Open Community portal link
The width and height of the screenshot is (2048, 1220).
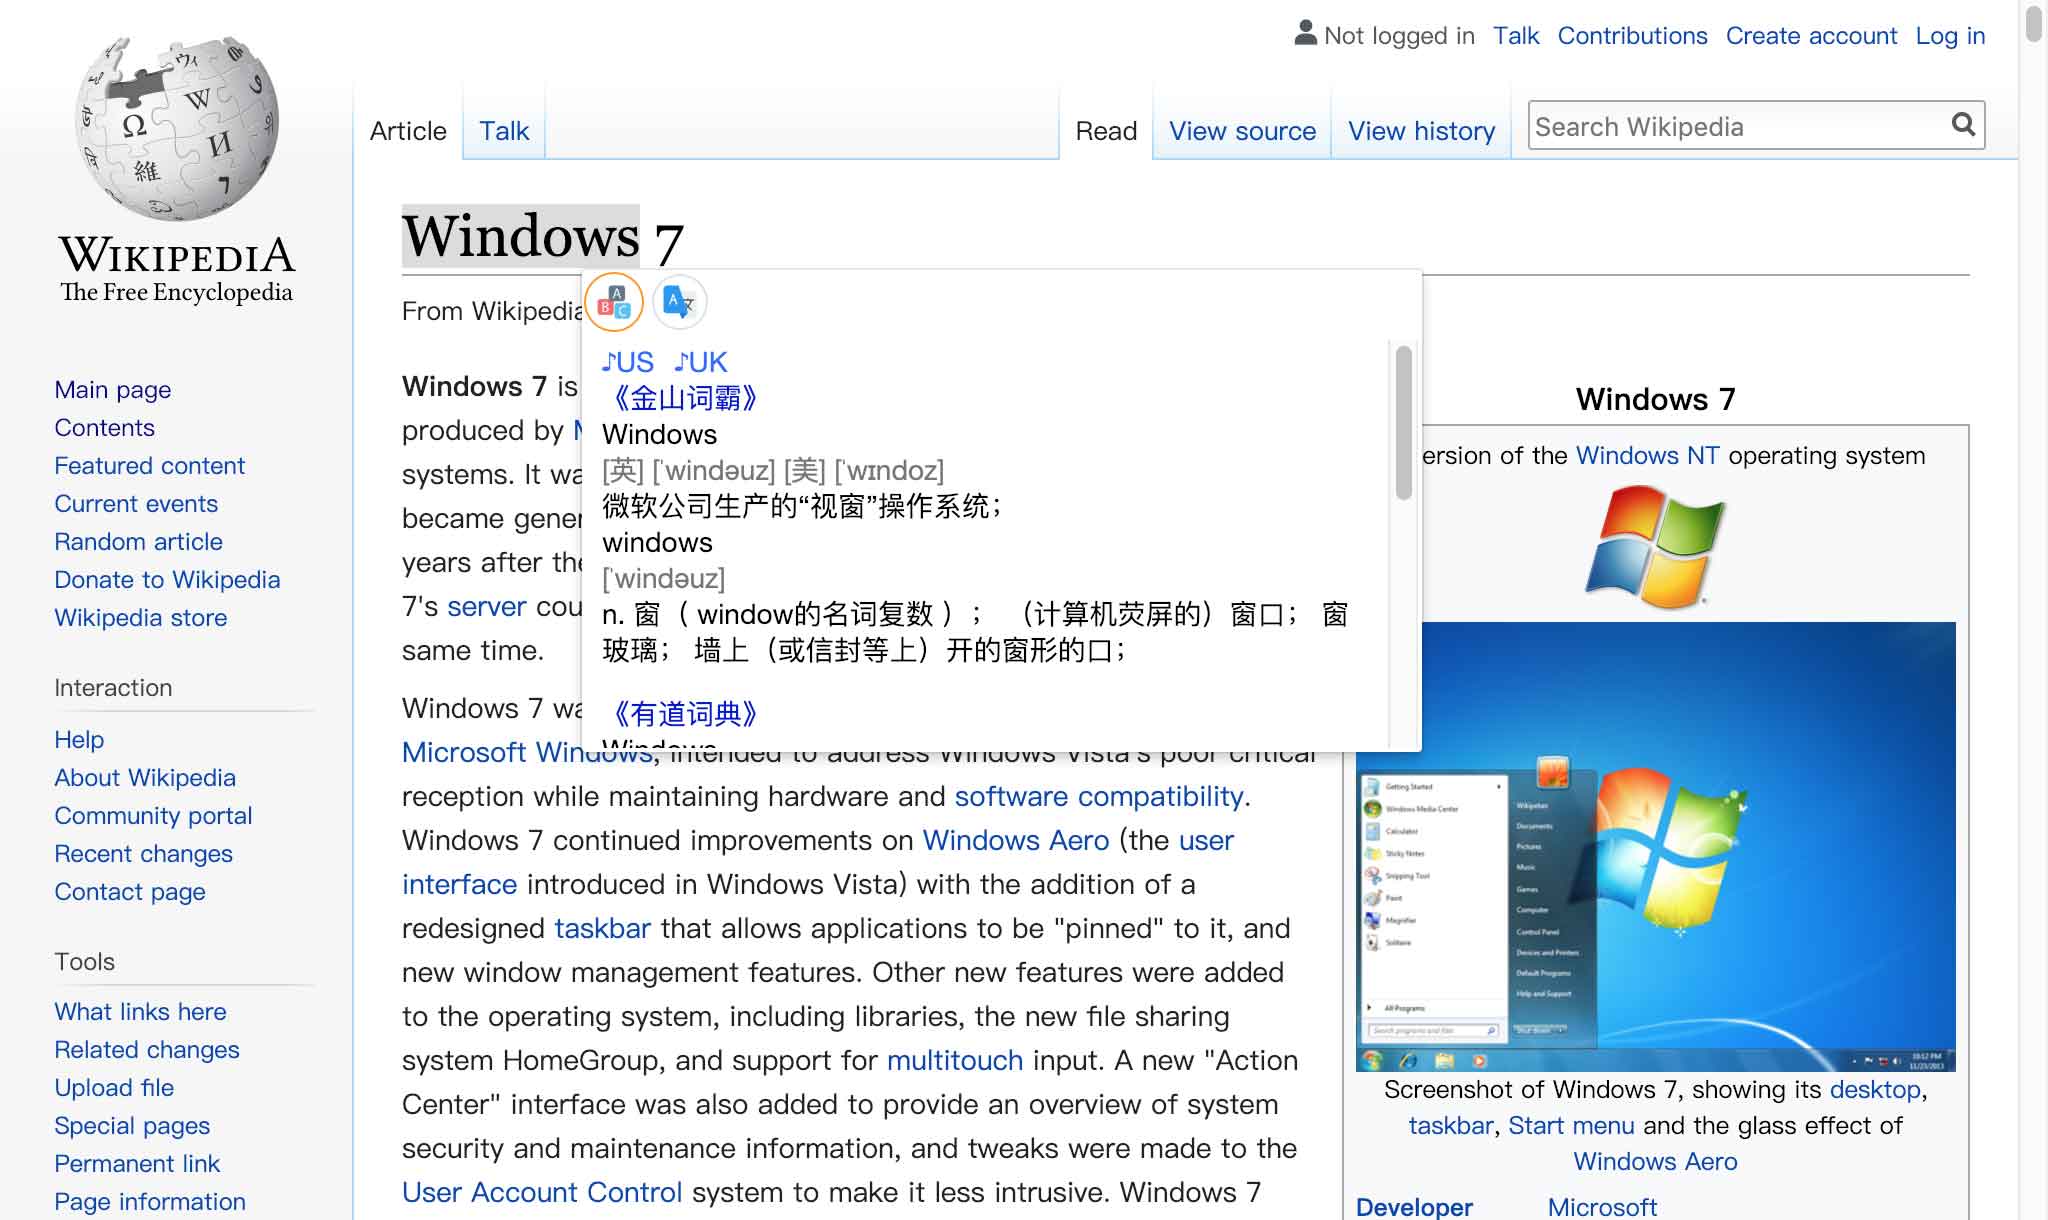click(x=153, y=816)
